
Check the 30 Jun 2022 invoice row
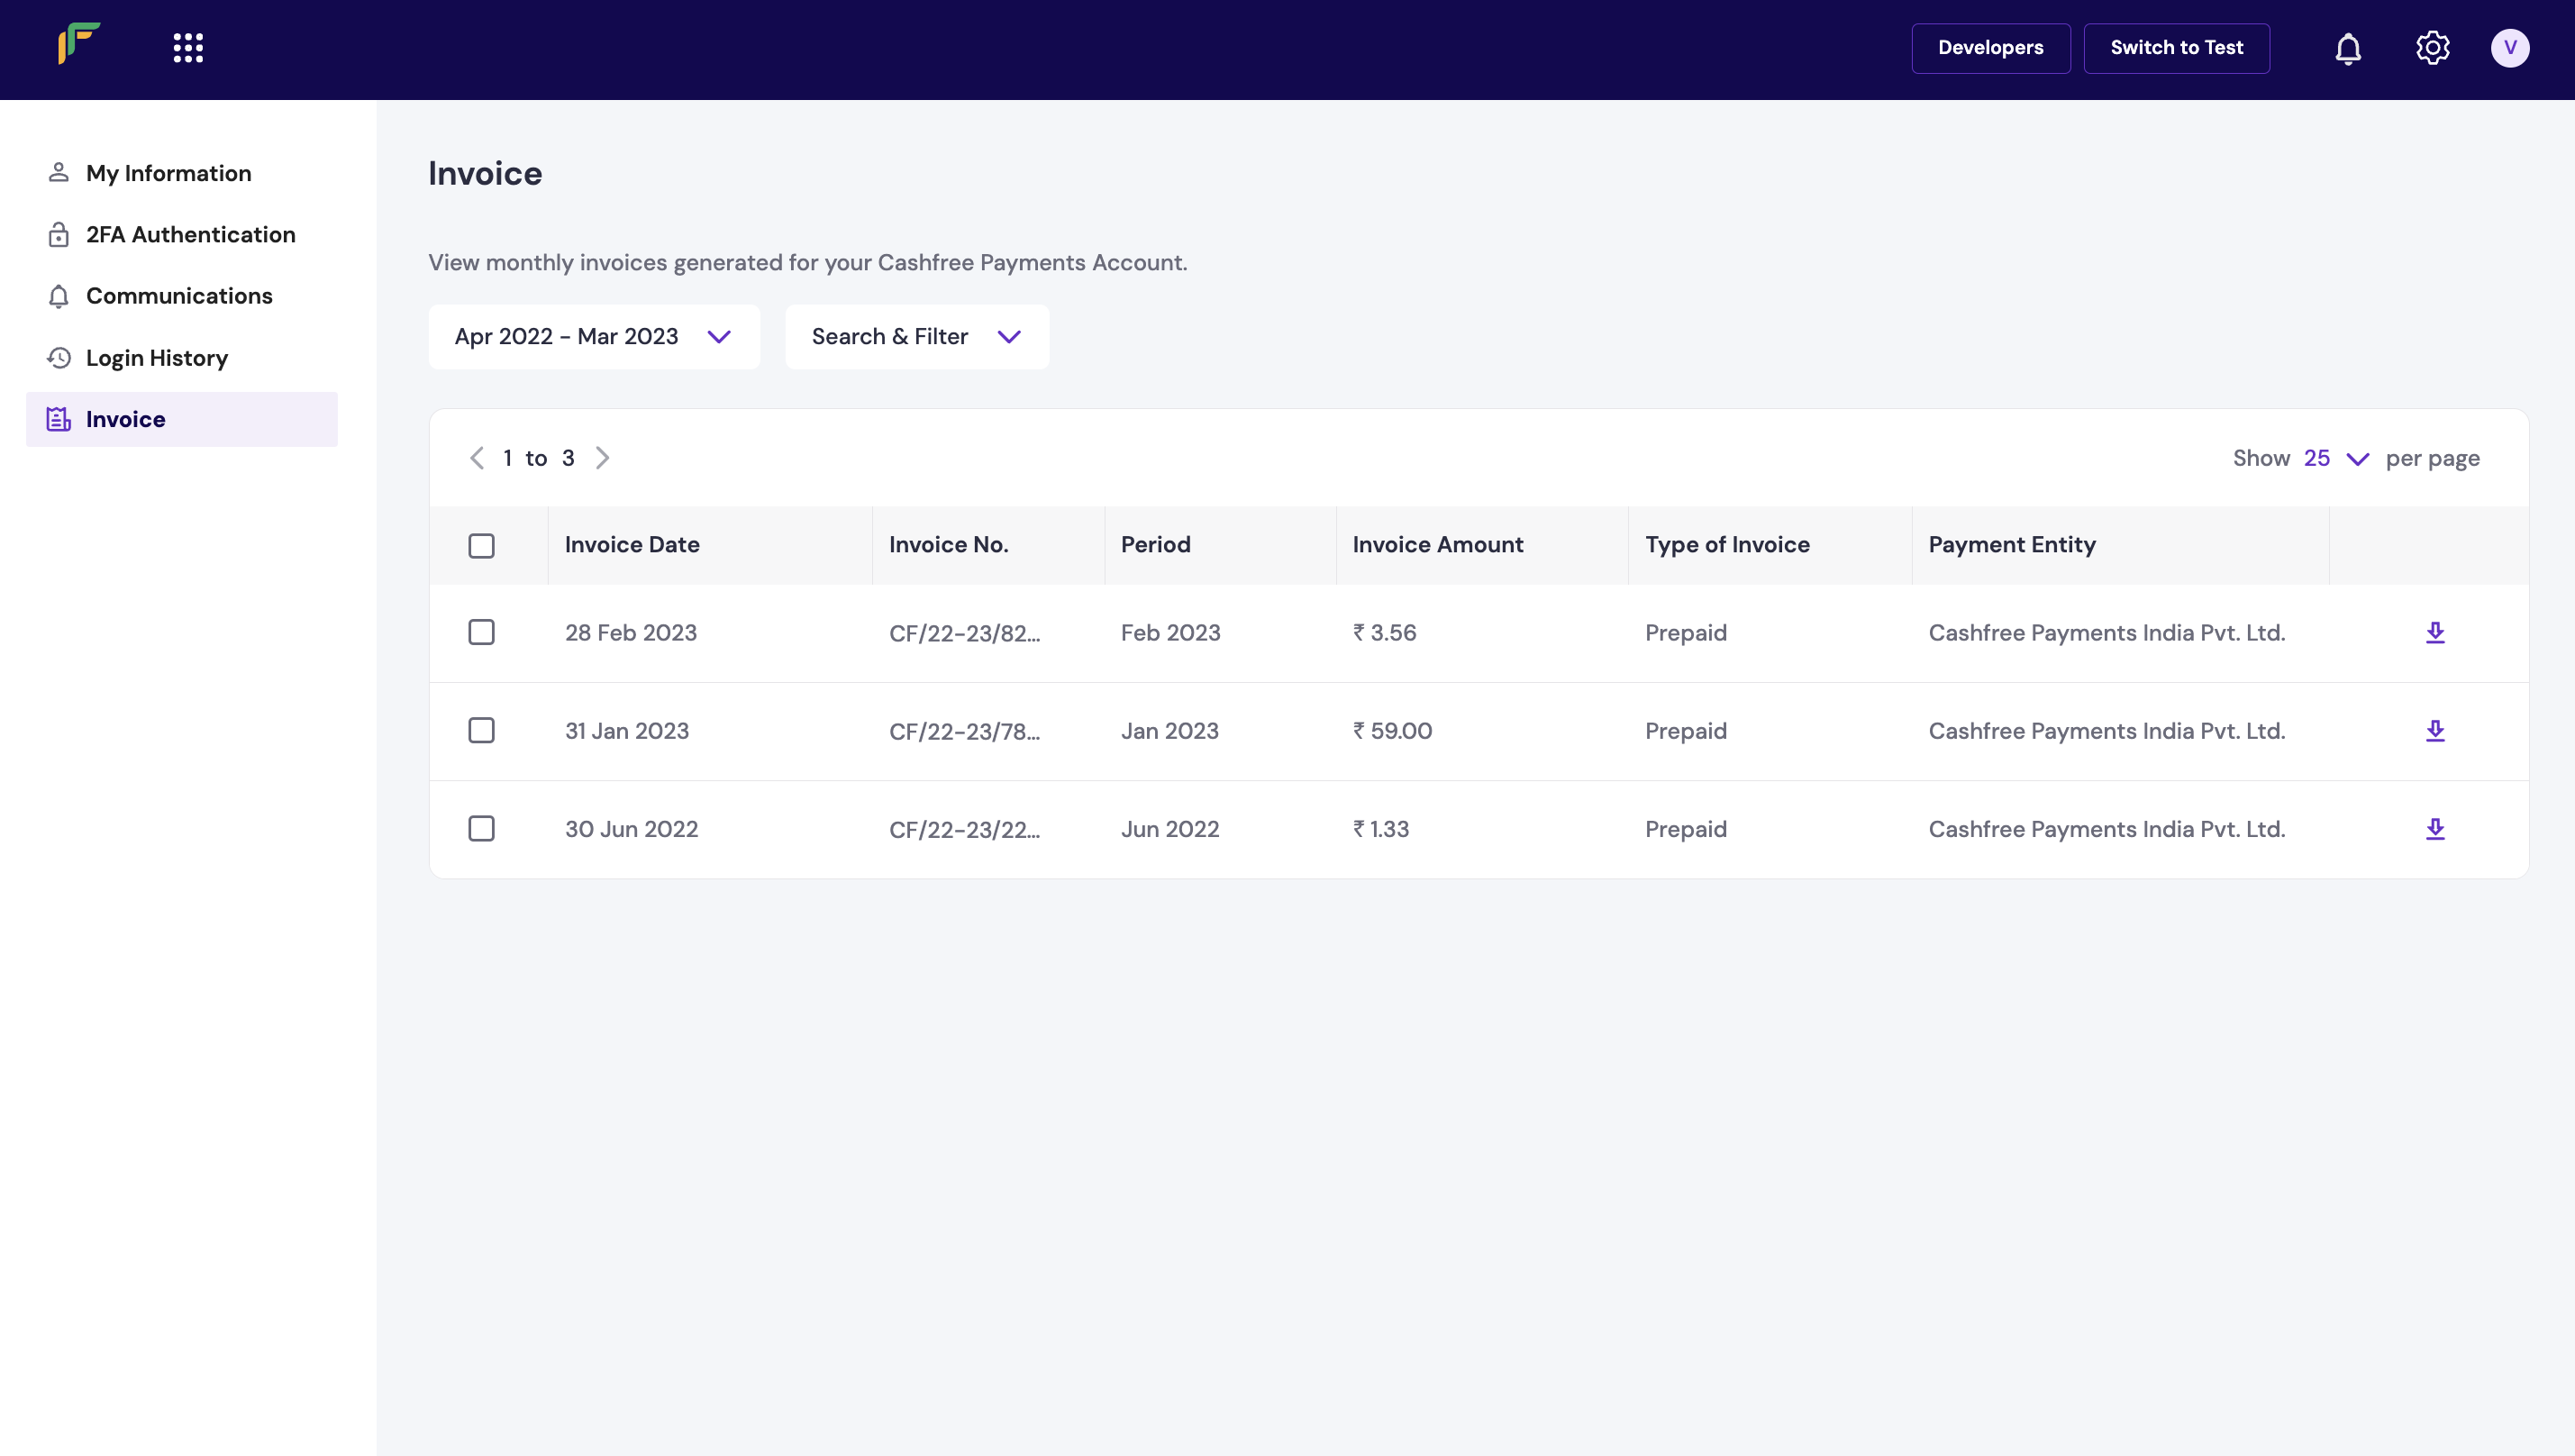click(481, 828)
